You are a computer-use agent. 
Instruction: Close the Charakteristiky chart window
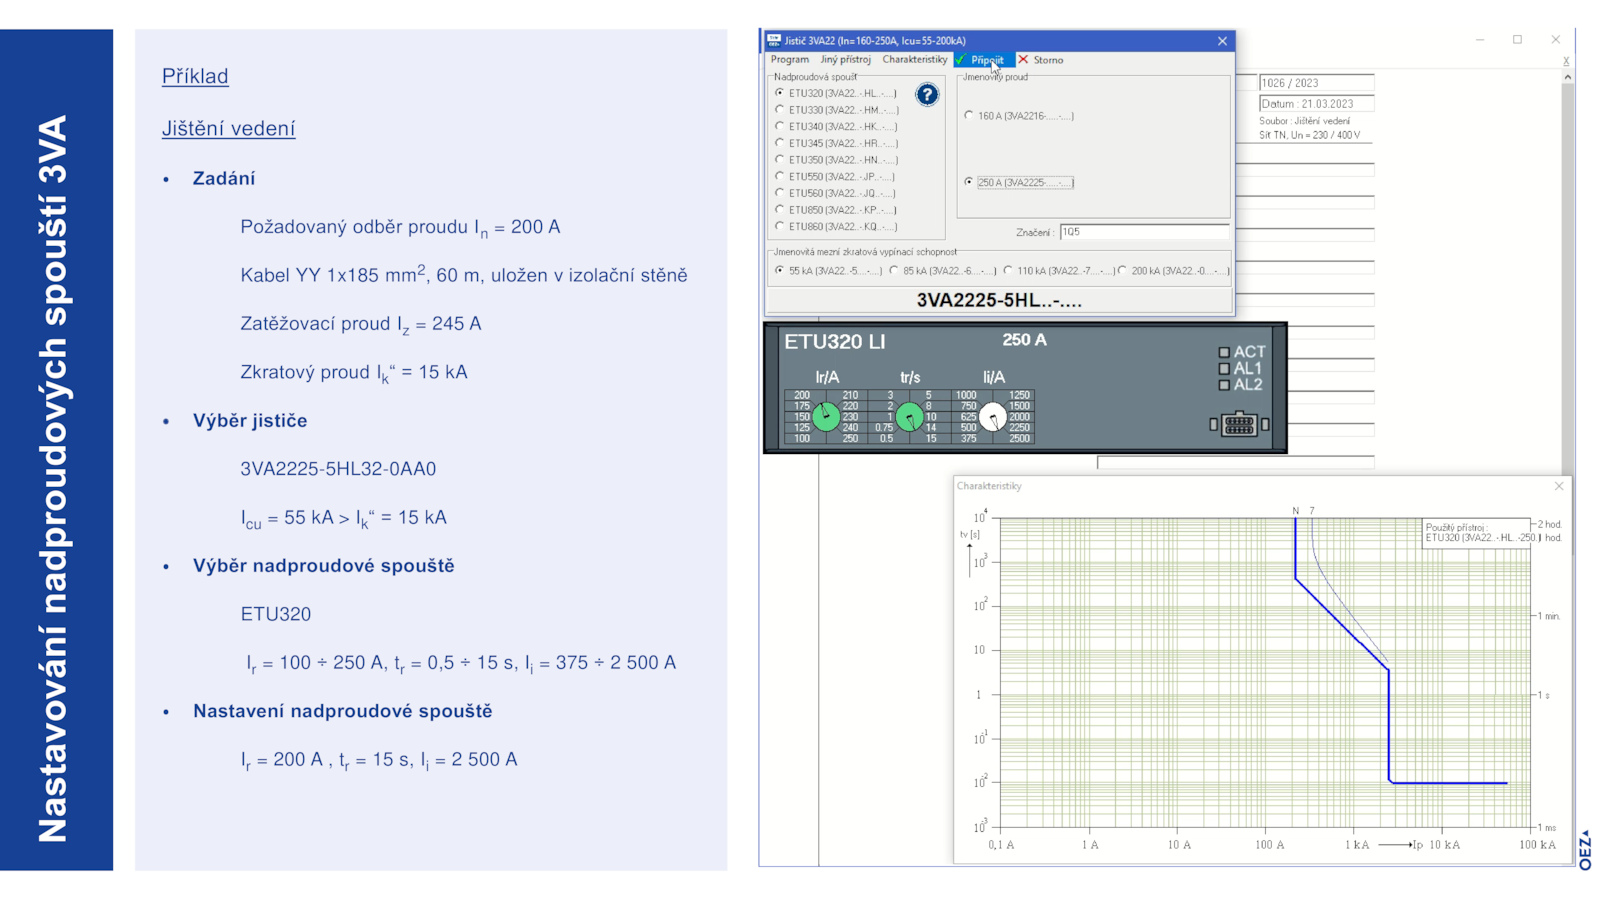1559,486
